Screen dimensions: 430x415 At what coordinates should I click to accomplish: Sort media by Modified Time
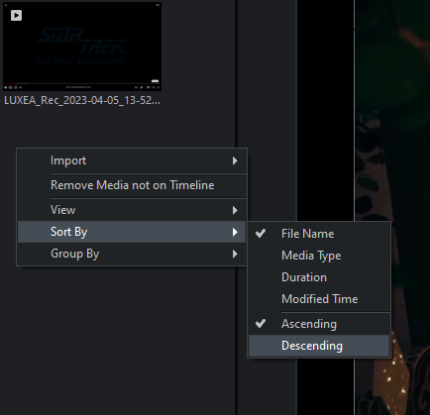pyautogui.click(x=319, y=299)
